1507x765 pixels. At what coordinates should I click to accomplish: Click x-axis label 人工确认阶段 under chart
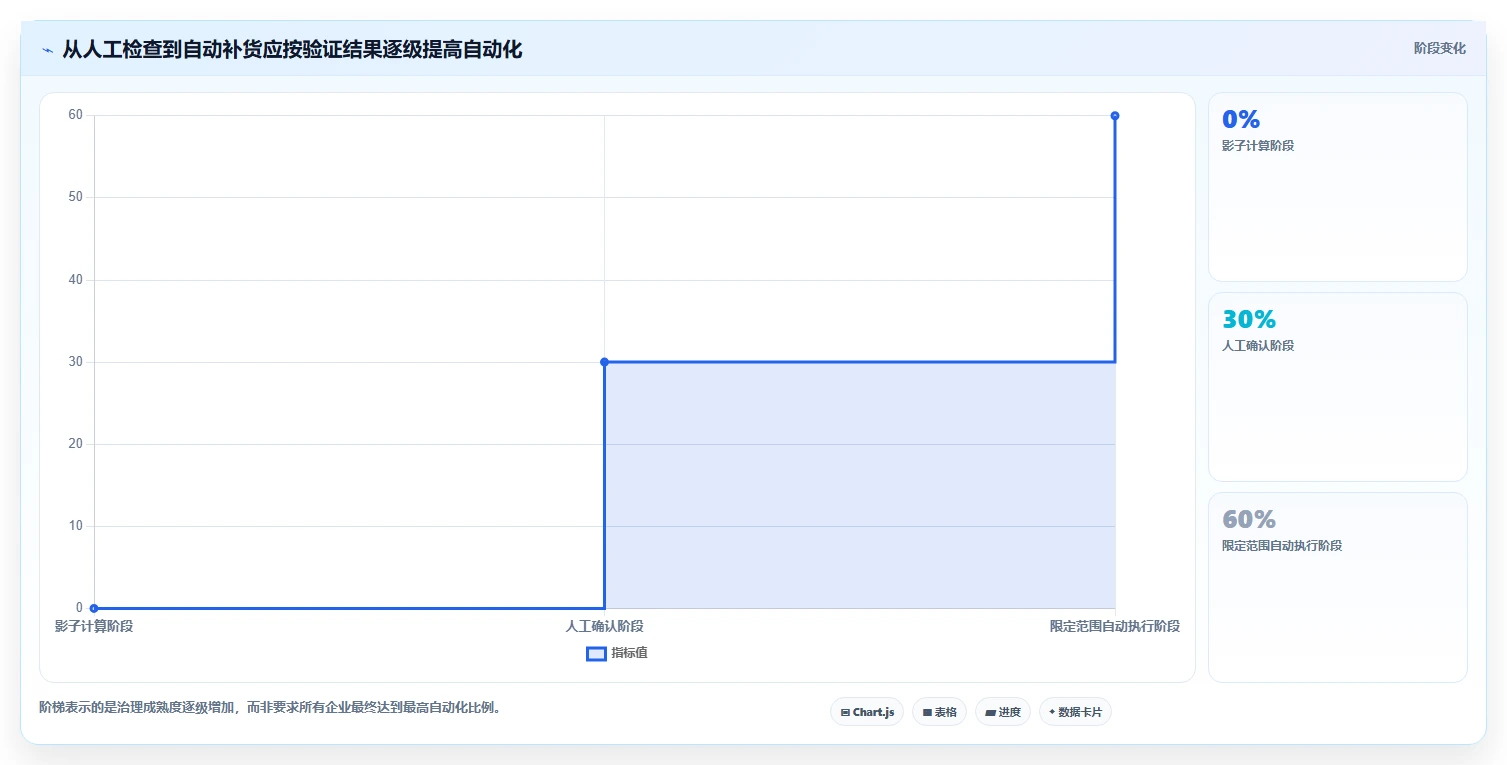[604, 626]
